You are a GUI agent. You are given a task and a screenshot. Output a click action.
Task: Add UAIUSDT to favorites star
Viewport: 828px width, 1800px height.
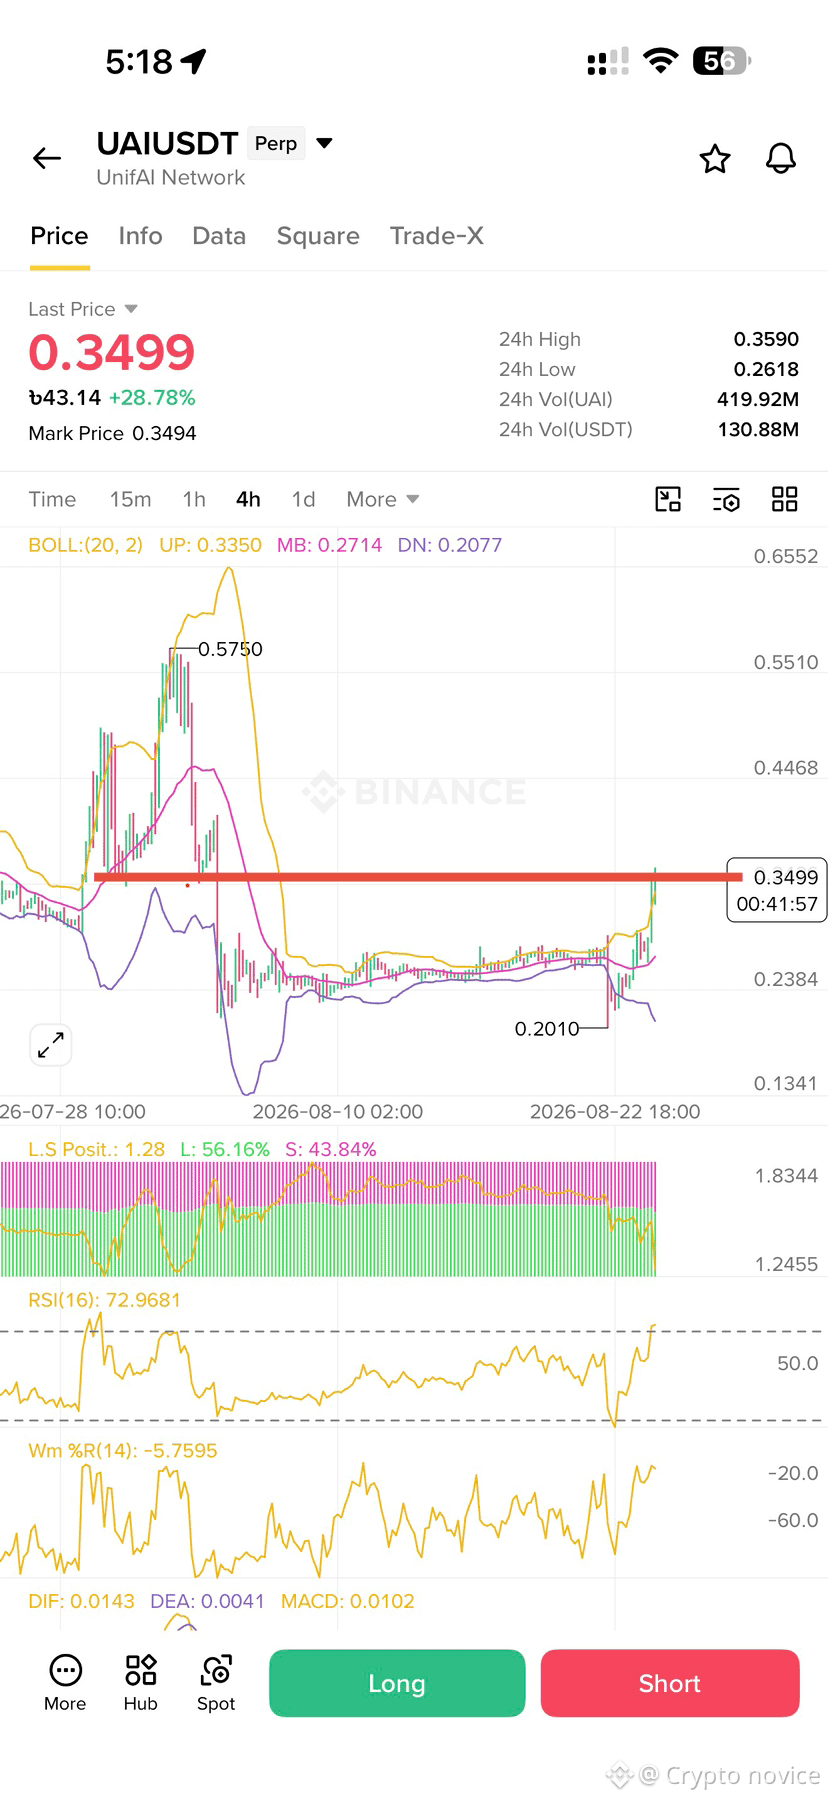point(714,158)
